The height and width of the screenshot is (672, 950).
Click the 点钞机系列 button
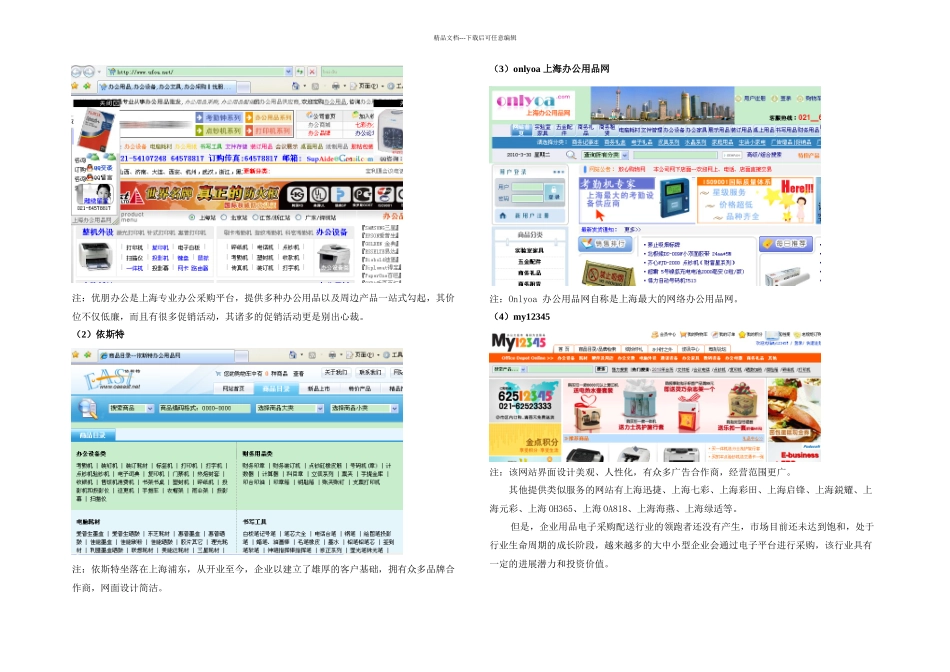pyautogui.click(x=219, y=130)
